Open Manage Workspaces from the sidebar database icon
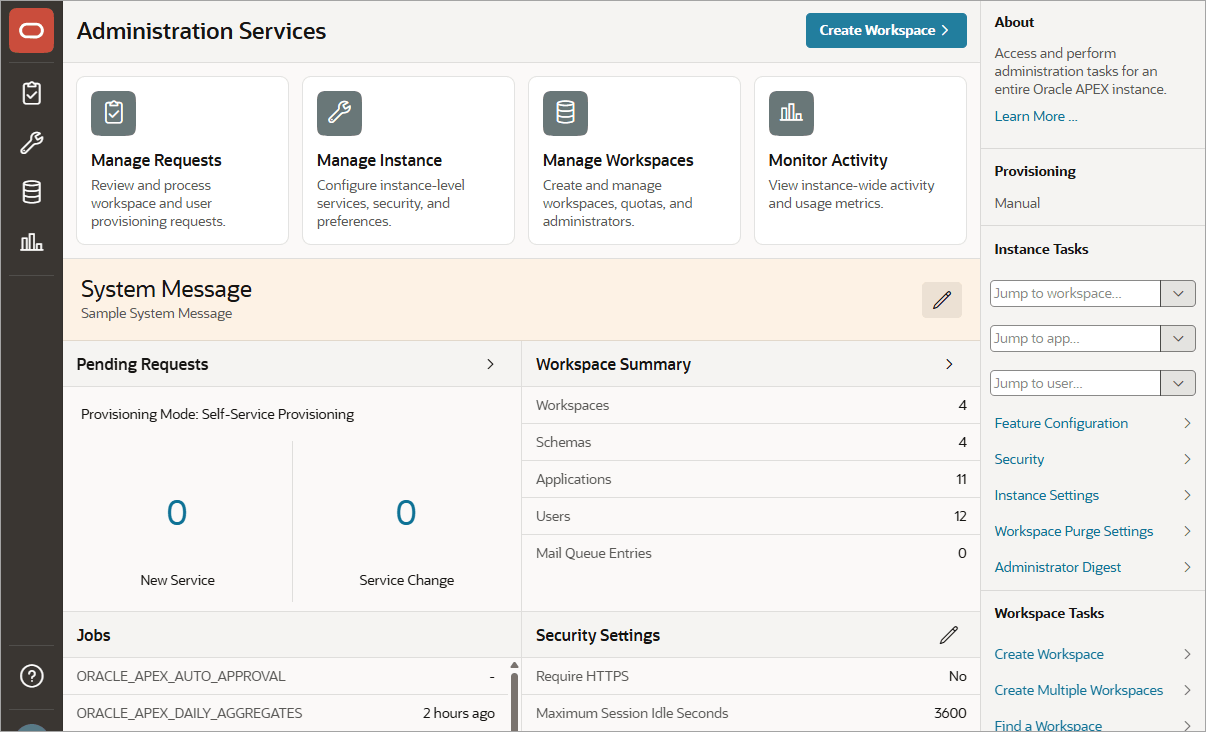 (x=31, y=192)
